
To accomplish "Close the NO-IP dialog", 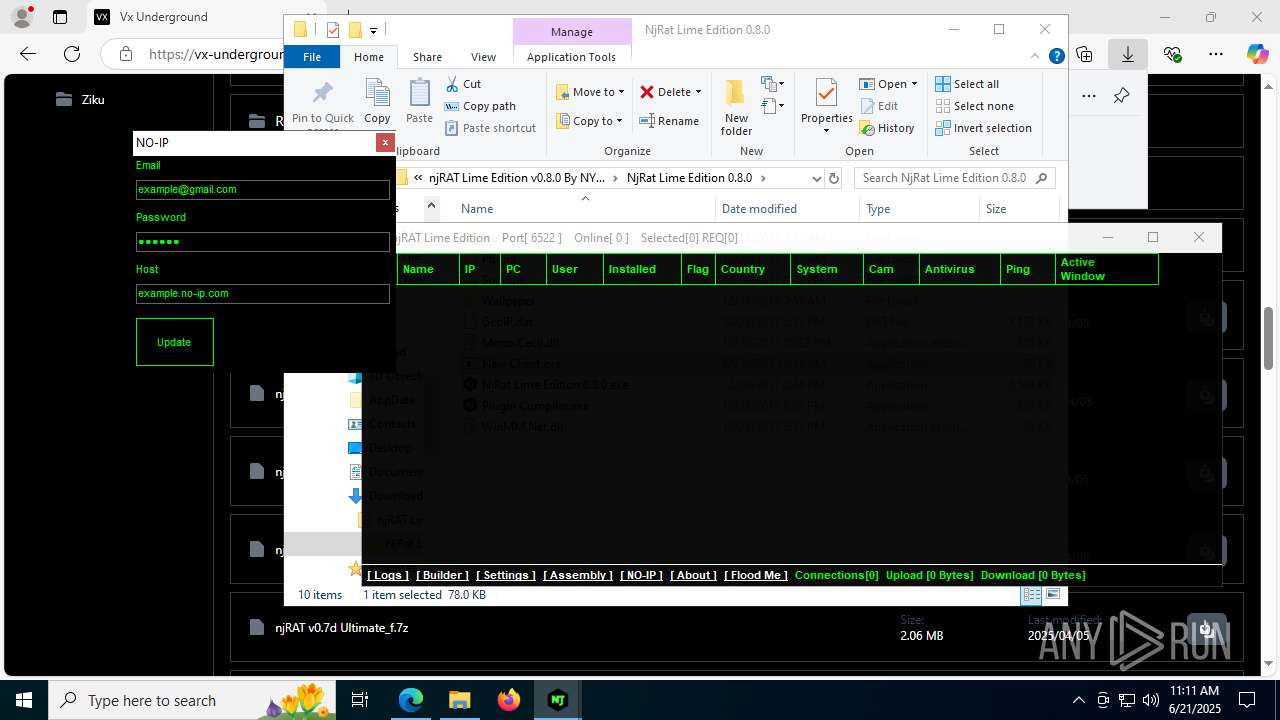I will point(384,143).
